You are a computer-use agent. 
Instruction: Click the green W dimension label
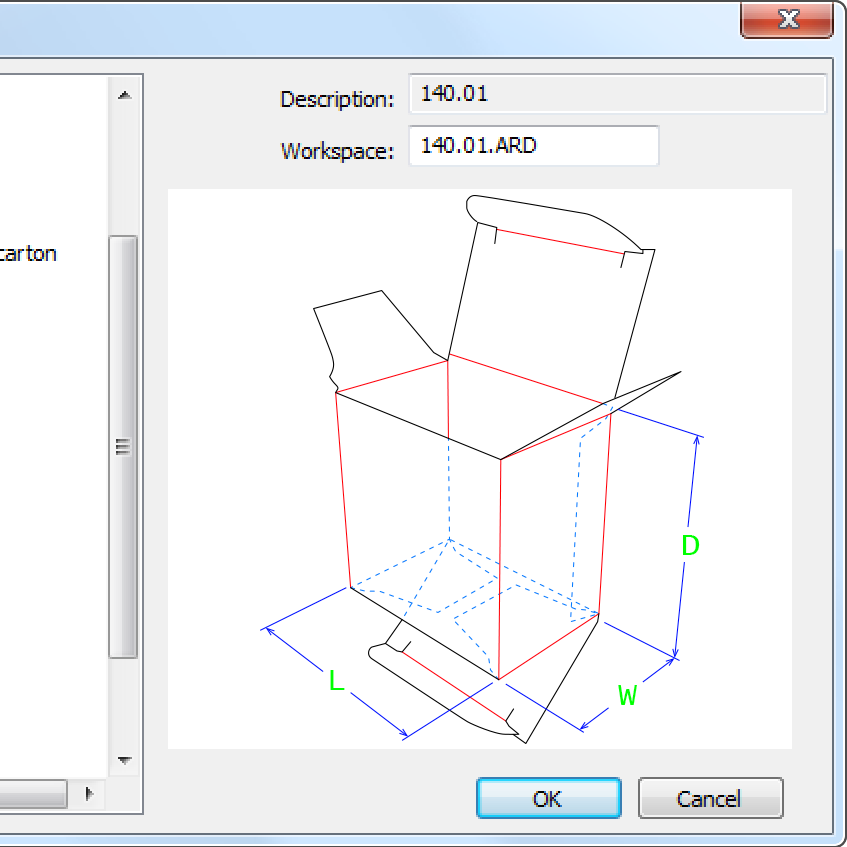coord(627,696)
